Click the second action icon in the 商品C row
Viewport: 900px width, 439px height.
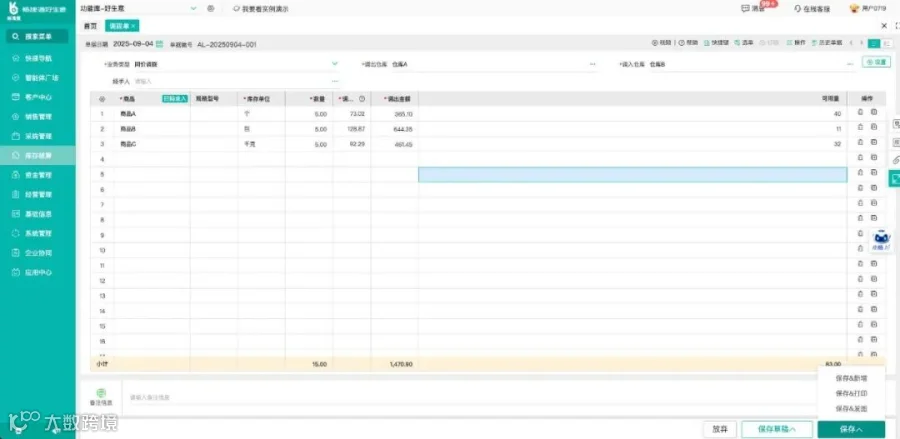click(x=874, y=142)
